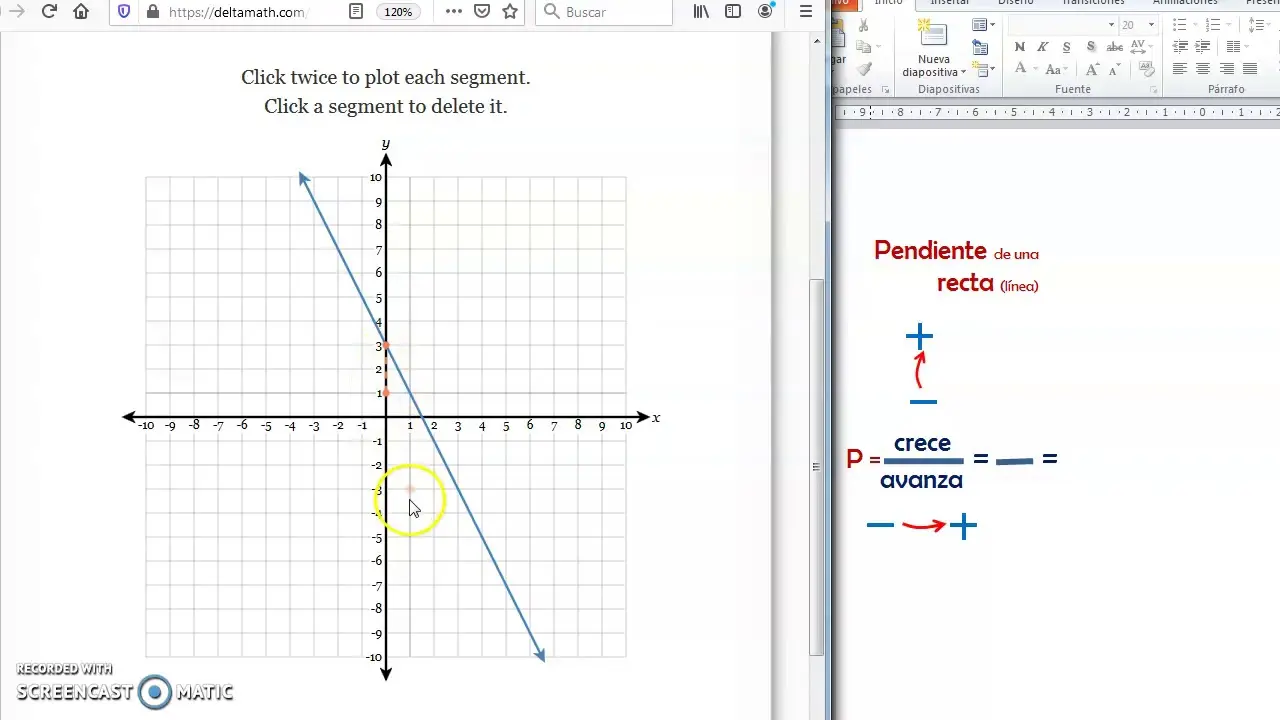1280x720 pixels.
Task: Open tracking protection shield icon
Action: tap(124, 12)
